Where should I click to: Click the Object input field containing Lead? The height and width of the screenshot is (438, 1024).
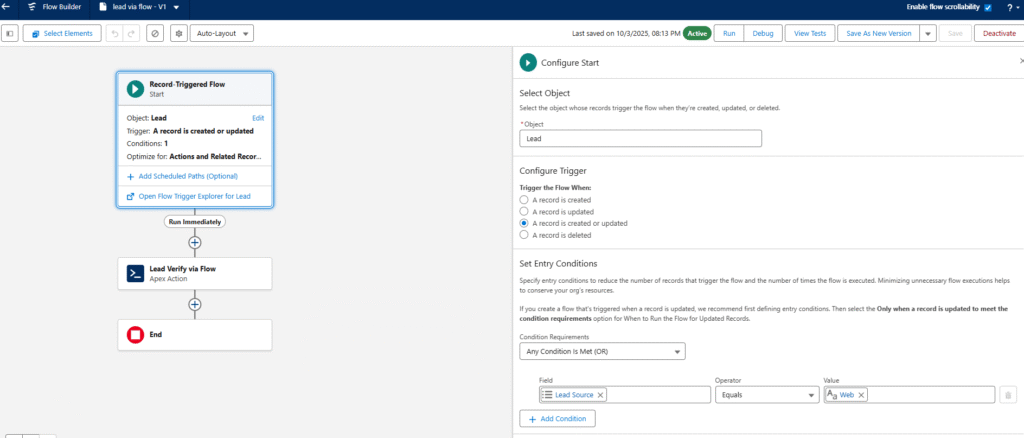640,139
